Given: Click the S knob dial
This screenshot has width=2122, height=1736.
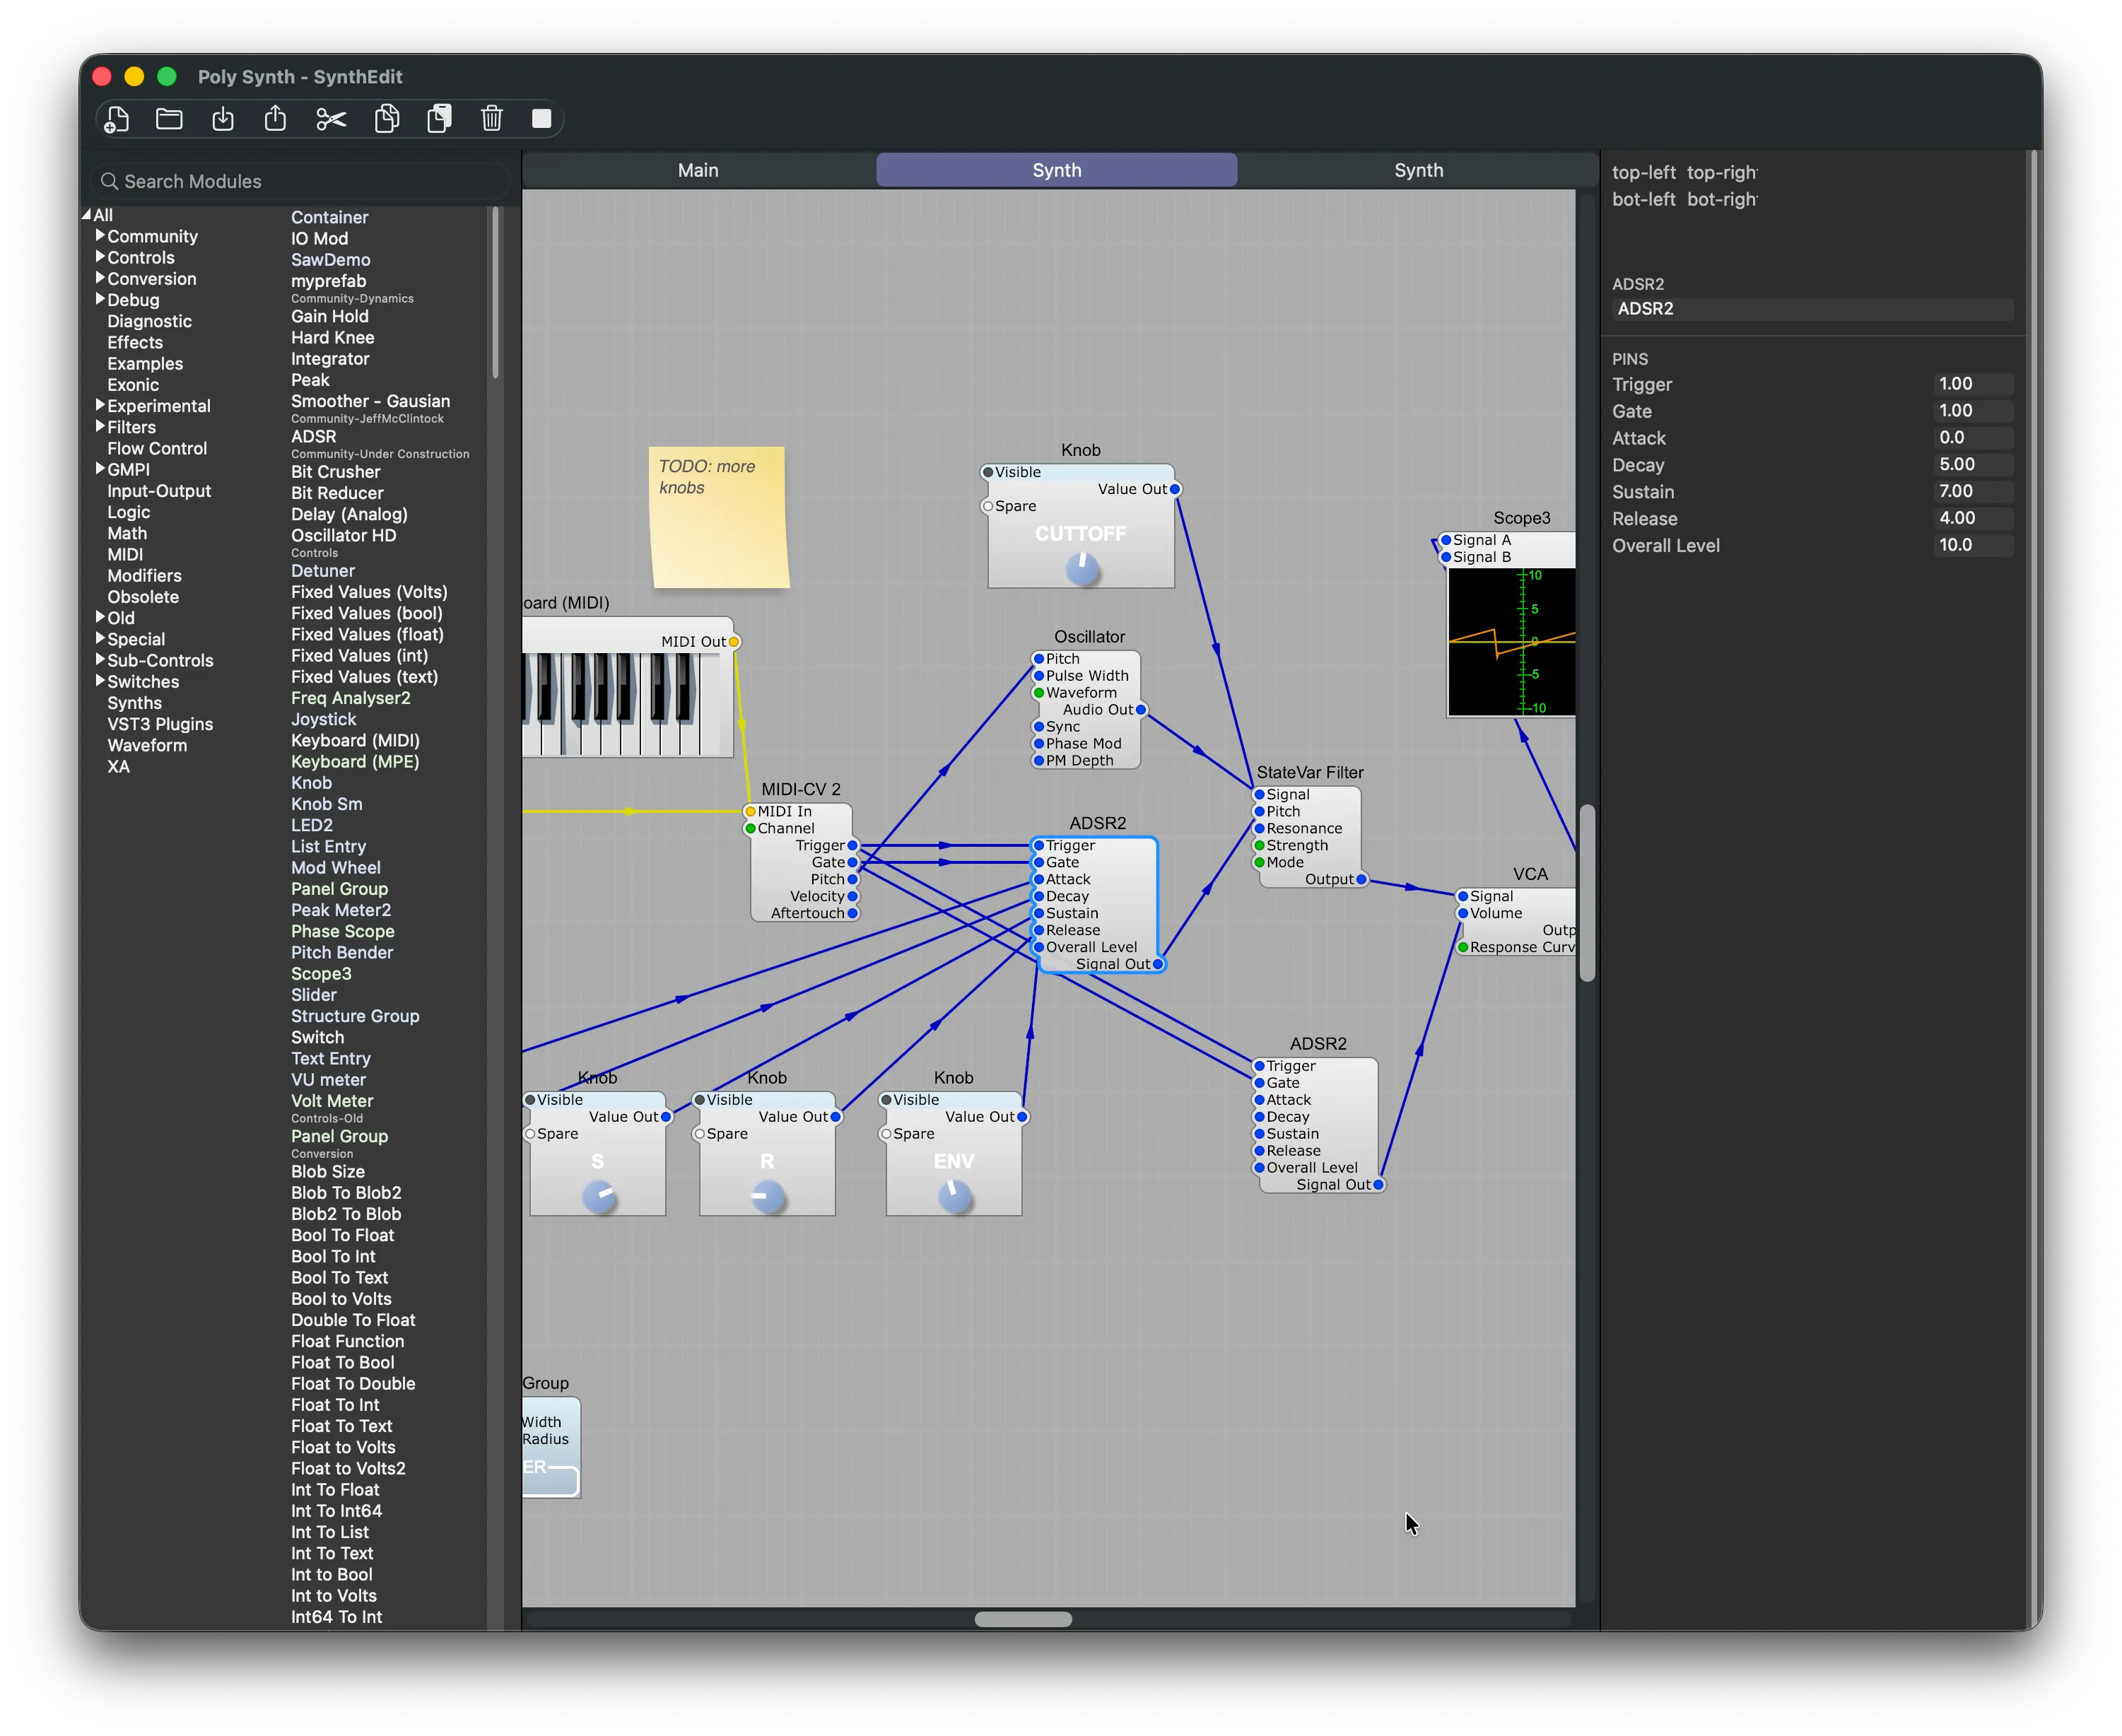Looking at the screenshot, I should (599, 1196).
